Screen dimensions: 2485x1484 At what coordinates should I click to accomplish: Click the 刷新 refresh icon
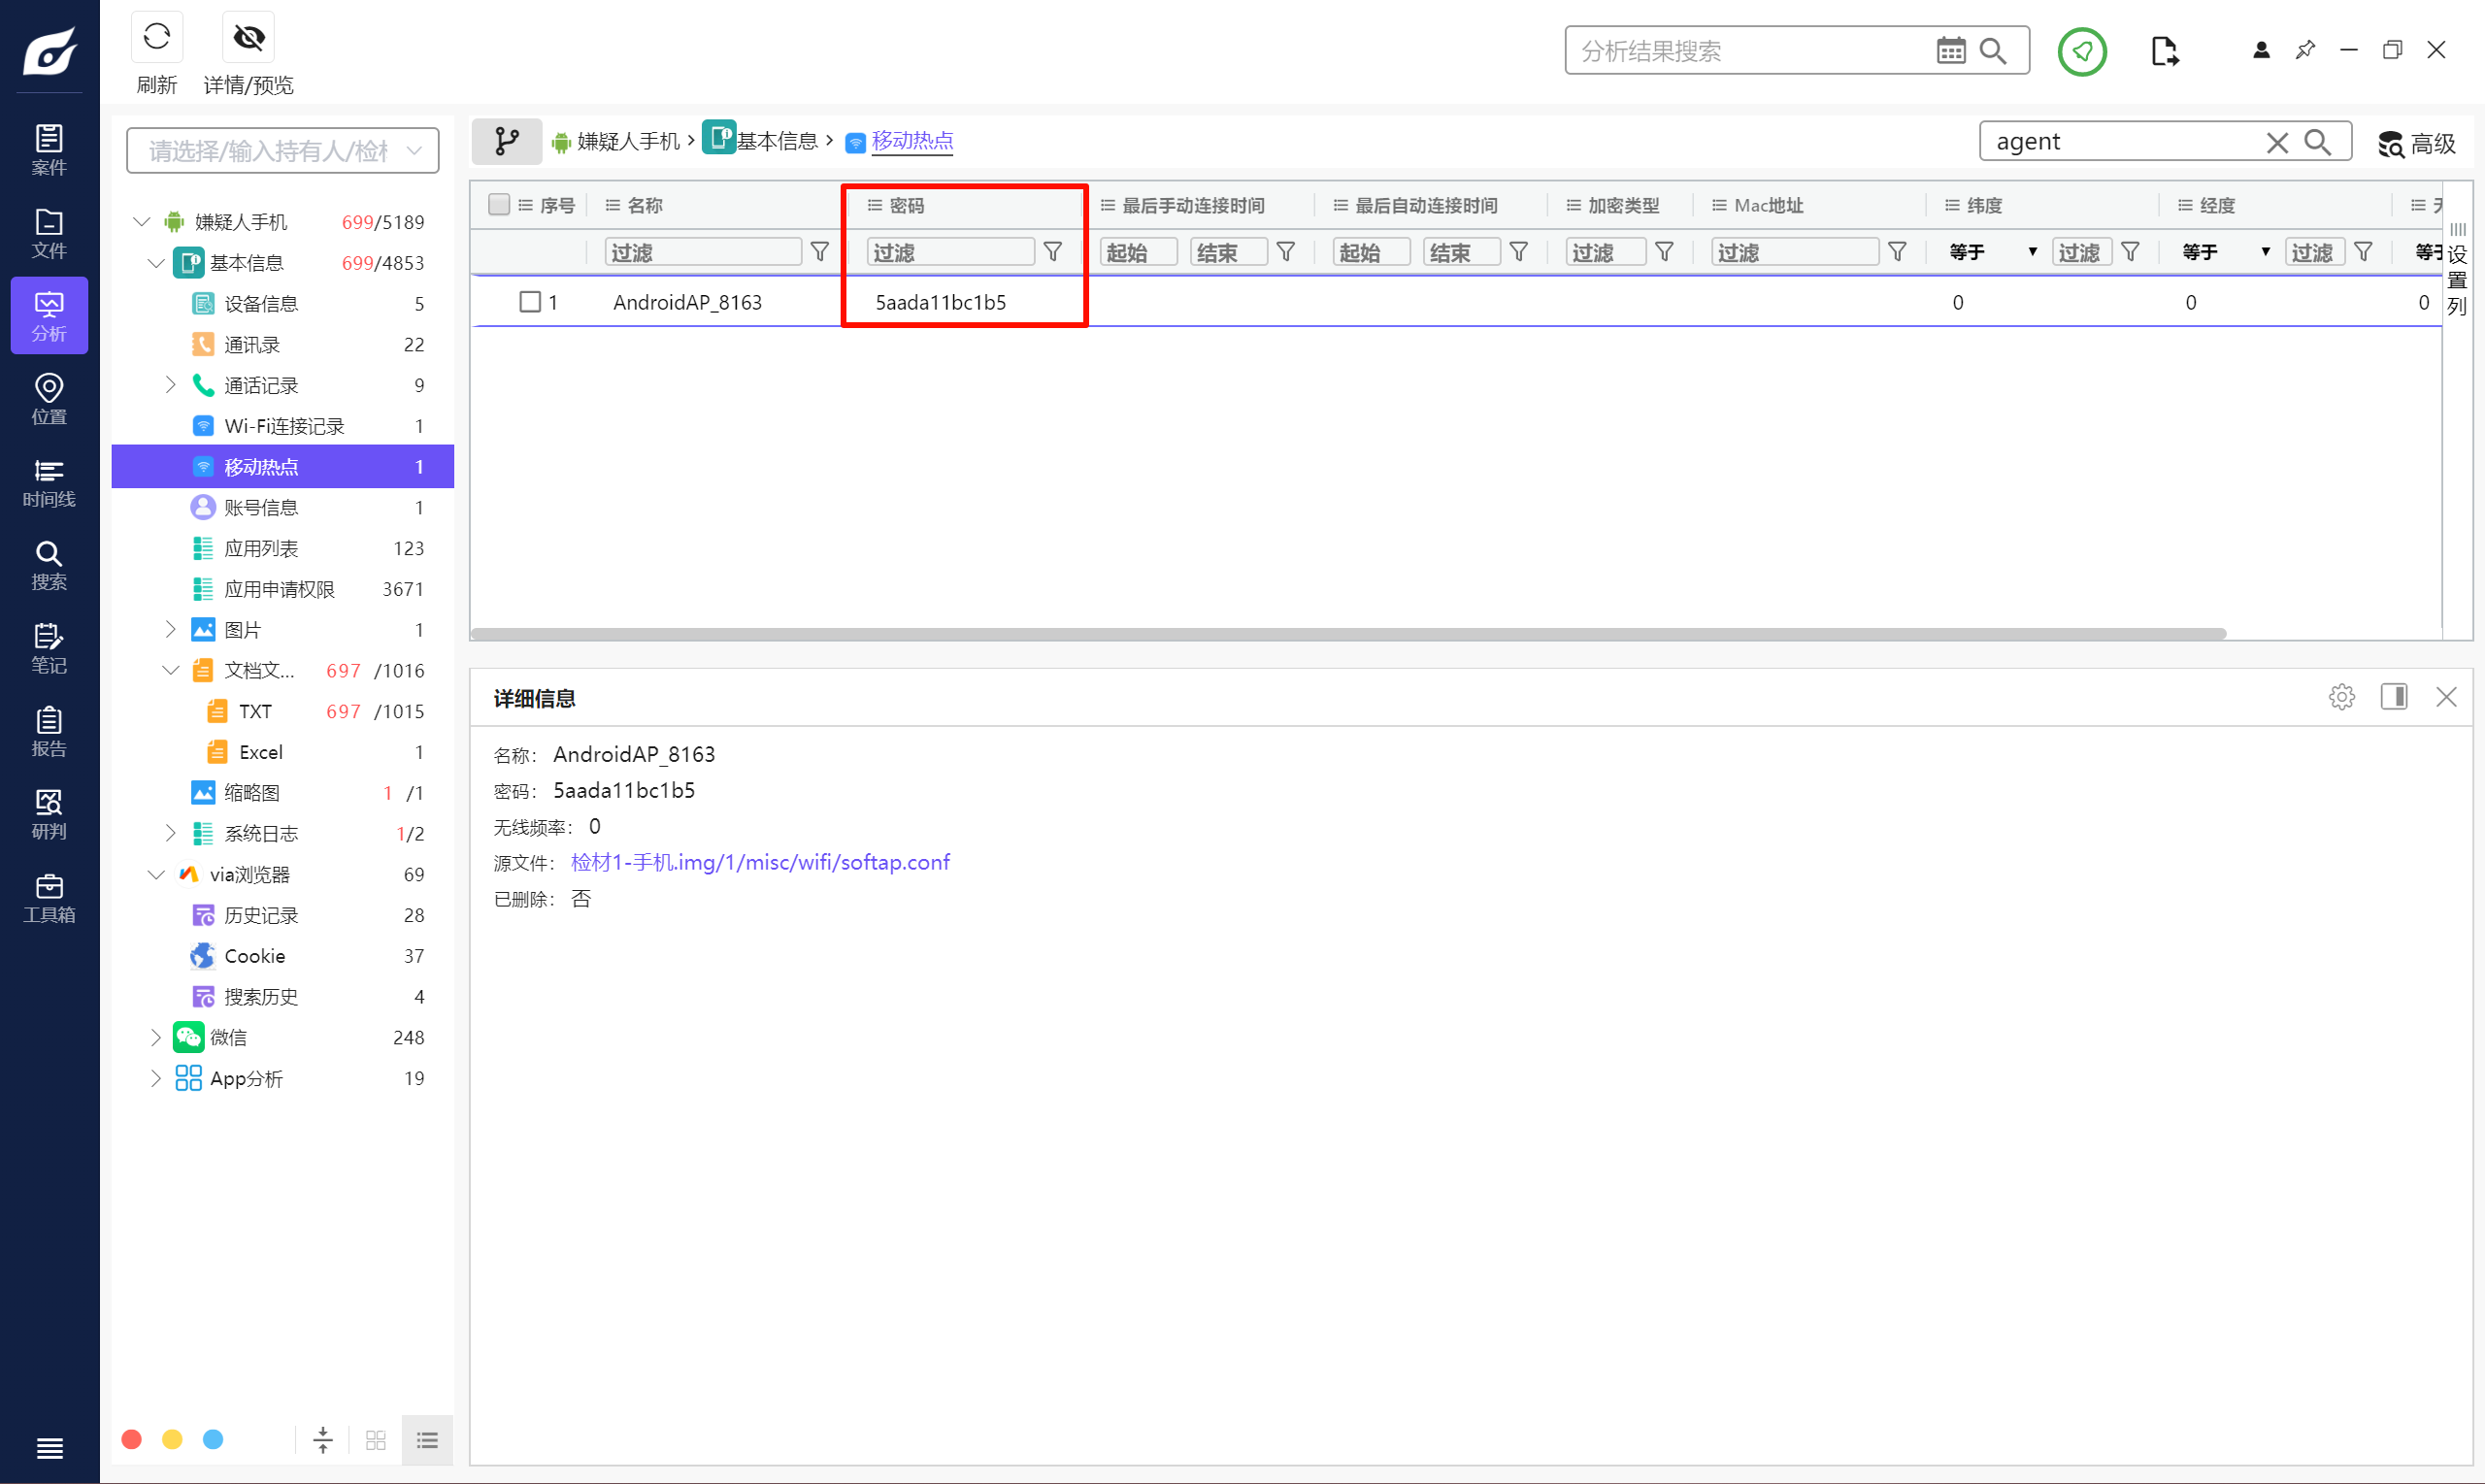(157, 37)
